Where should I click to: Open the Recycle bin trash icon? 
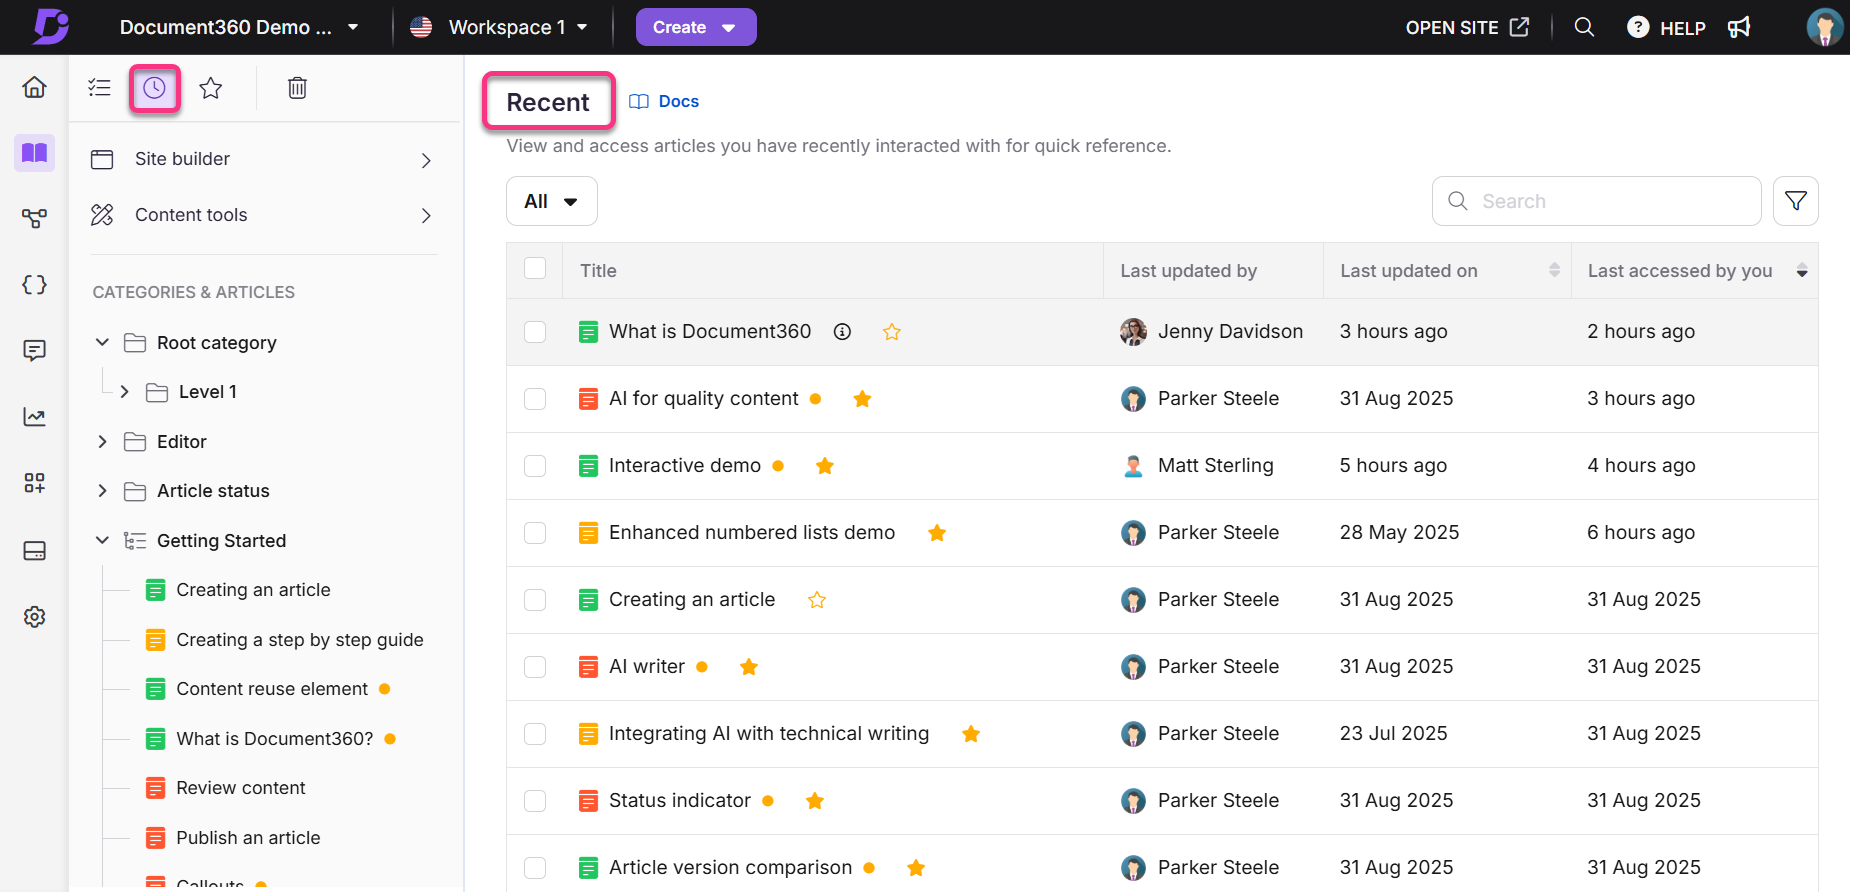[297, 88]
